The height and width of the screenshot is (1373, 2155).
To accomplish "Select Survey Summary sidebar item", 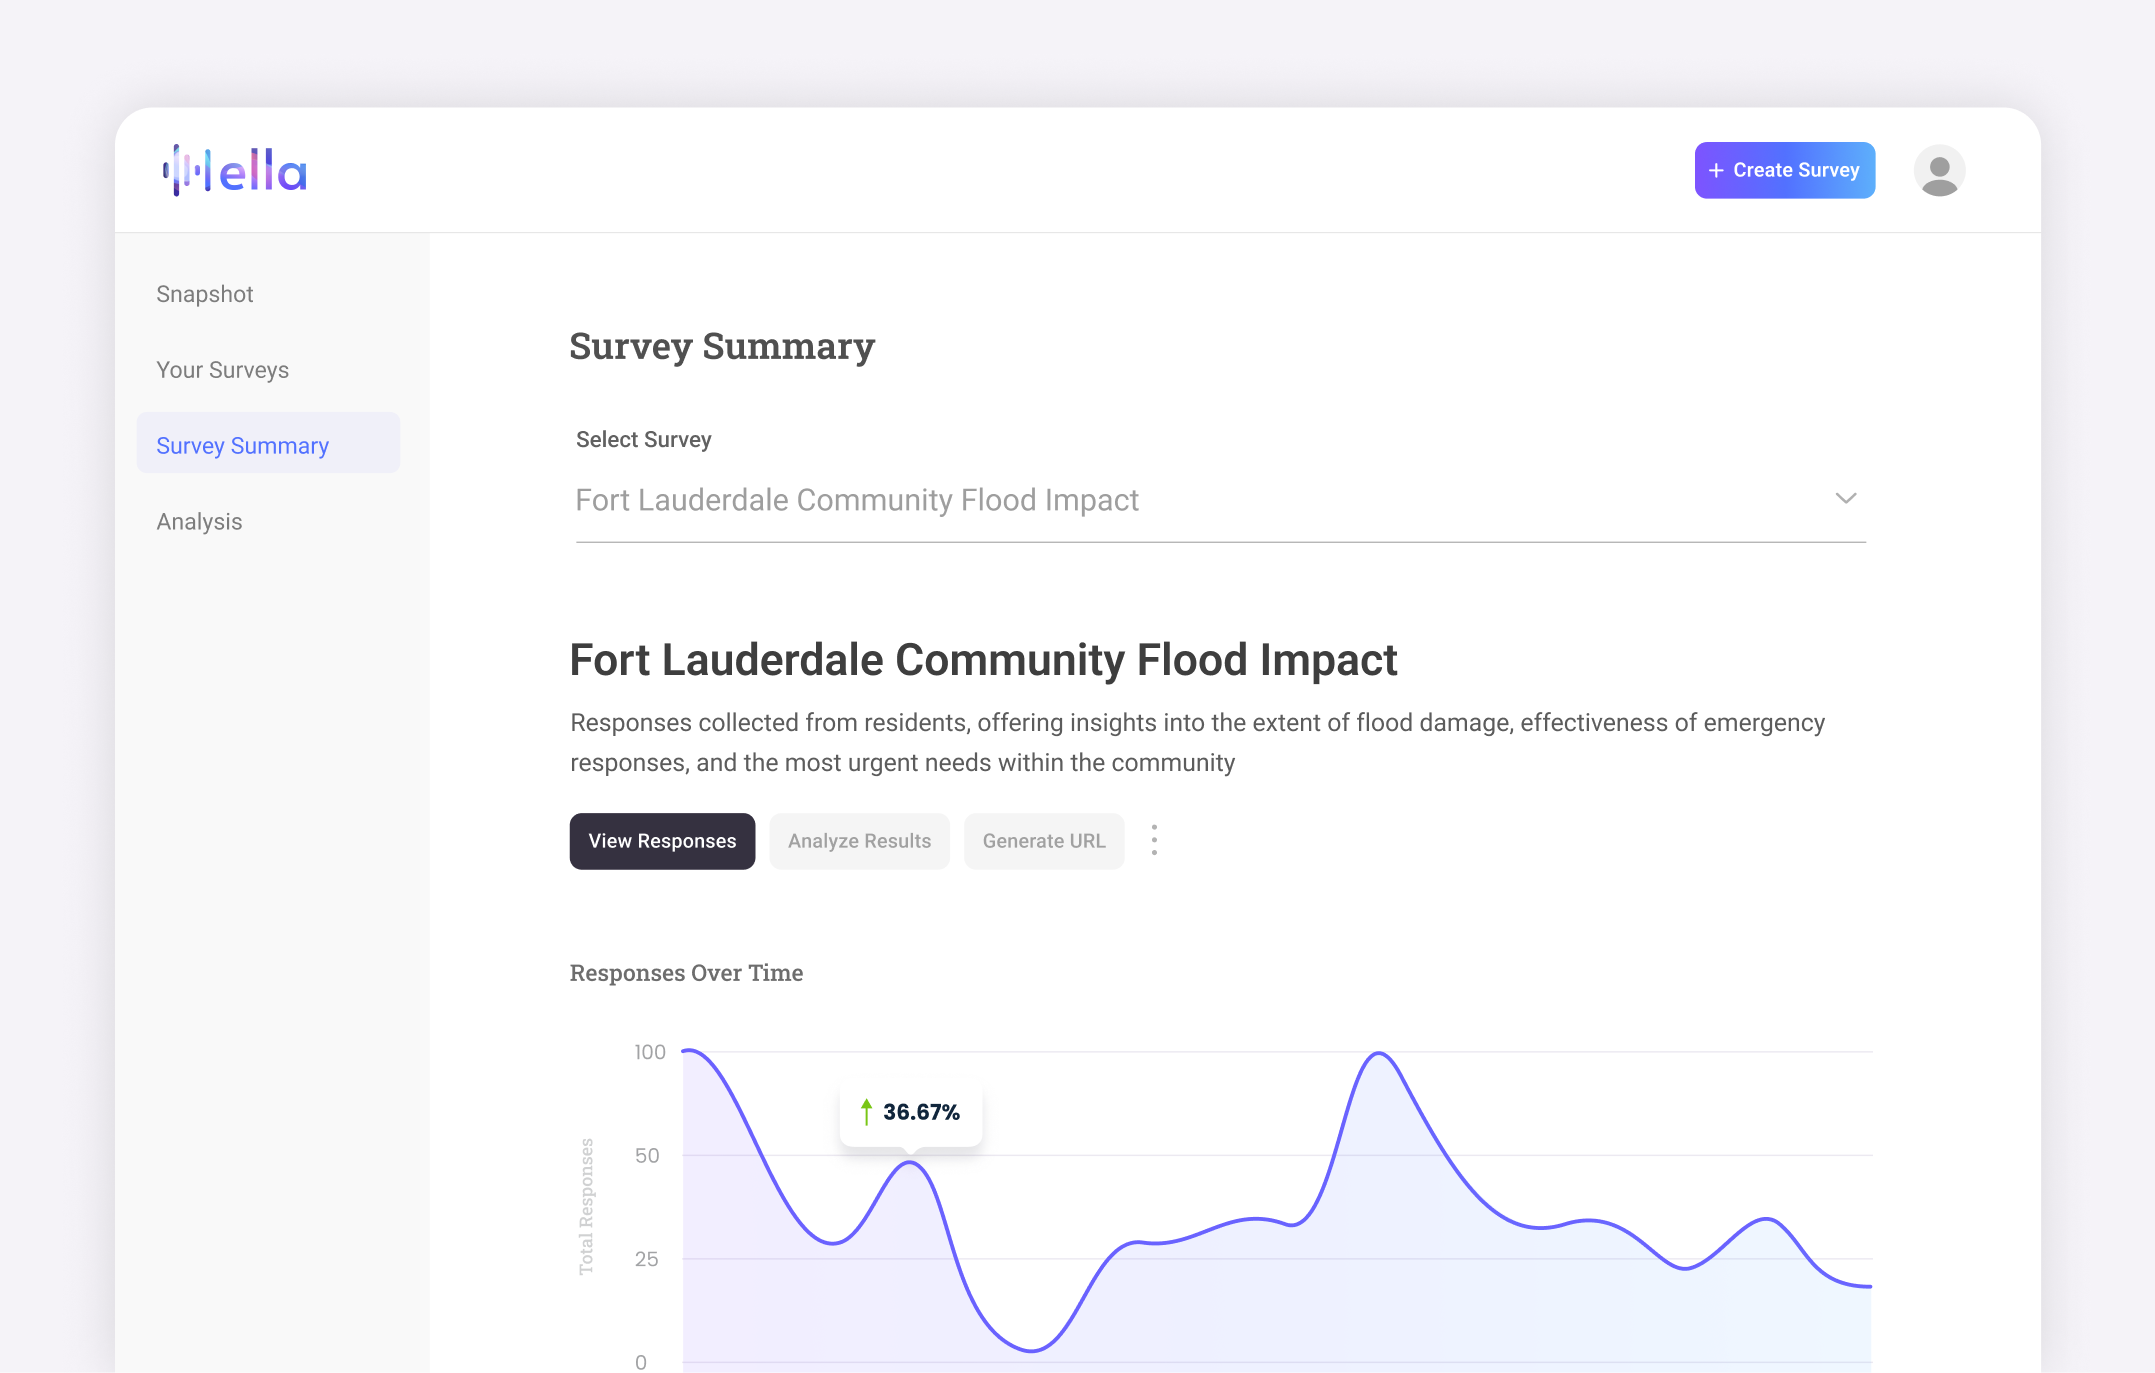I will (x=268, y=443).
